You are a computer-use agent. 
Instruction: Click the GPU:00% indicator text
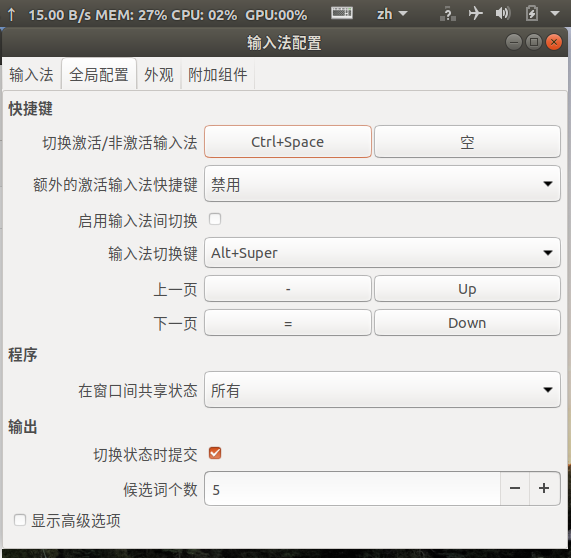[276, 15]
